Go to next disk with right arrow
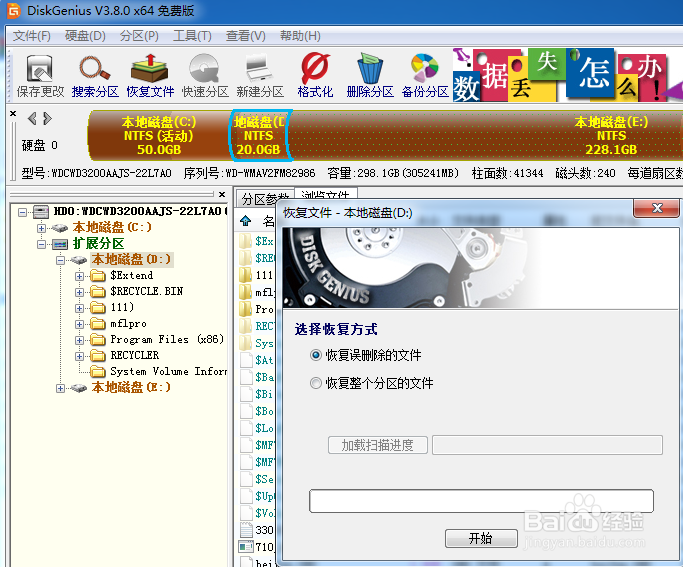This screenshot has width=683, height=567. pyautogui.click(x=47, y=118)
